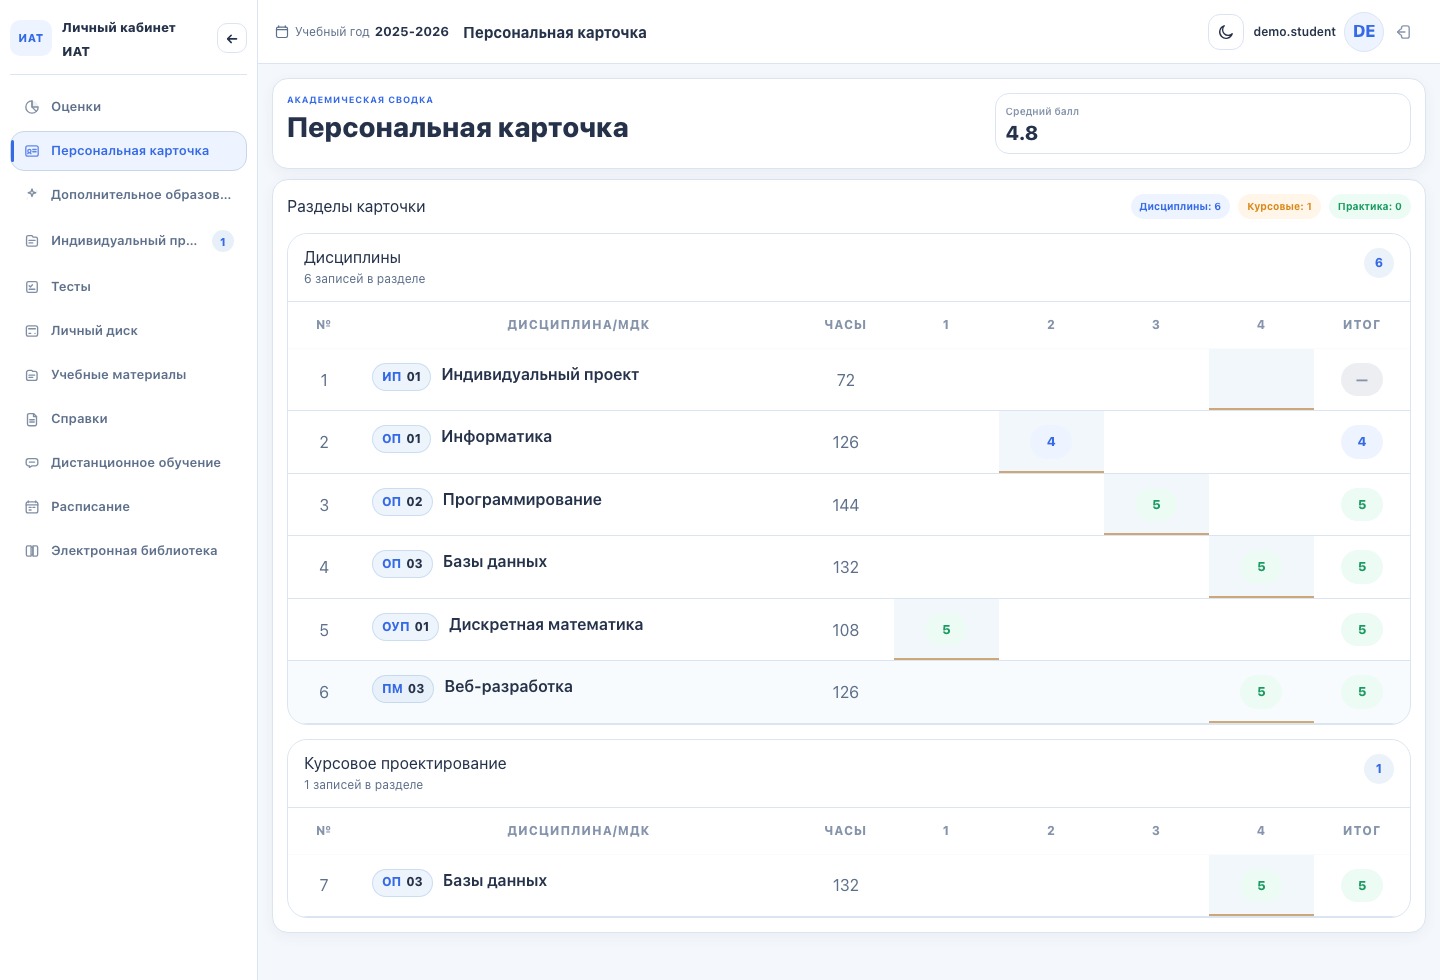Click Информатика semester 2 grade 4
The height and width of the screenshot is (980, 1440).
(x=1051, y=442)
